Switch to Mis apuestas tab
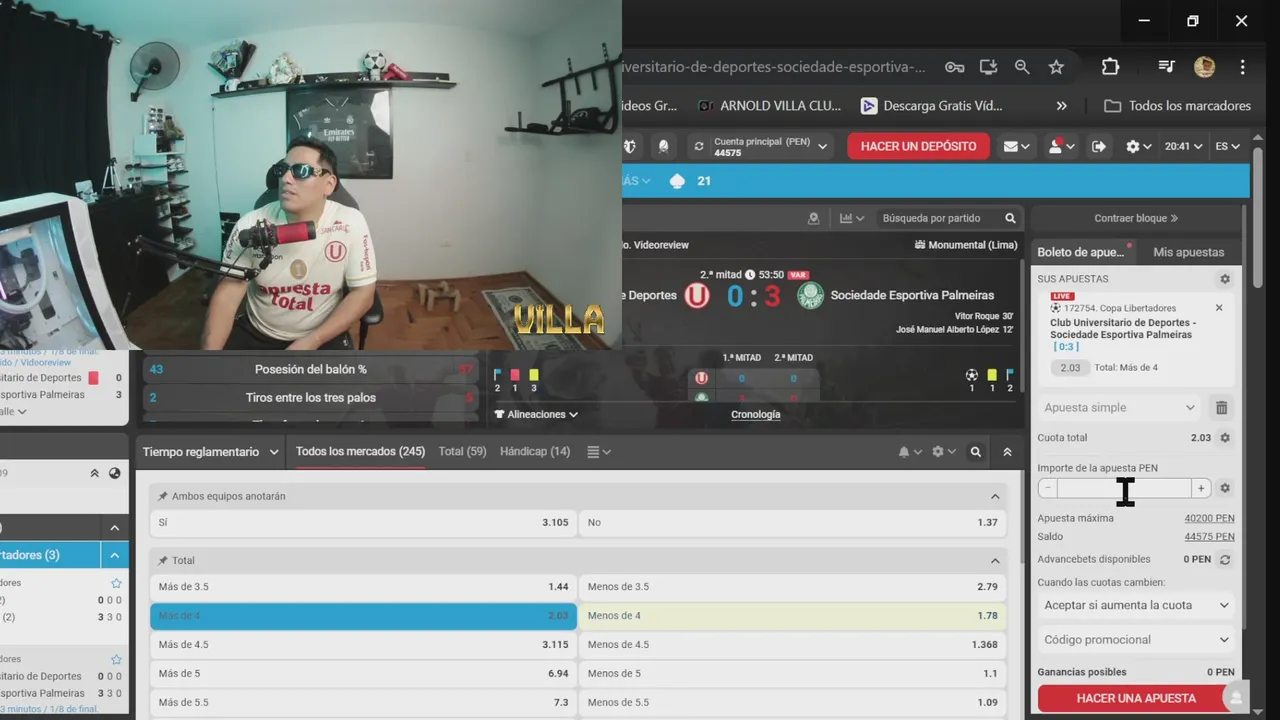 (x=1188, y=252)
